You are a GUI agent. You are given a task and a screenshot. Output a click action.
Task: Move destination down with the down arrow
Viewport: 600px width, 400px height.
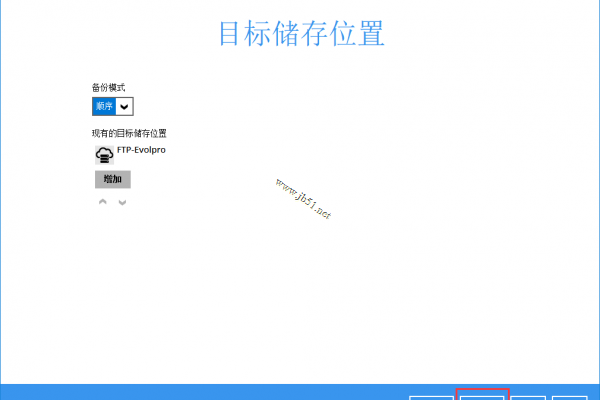(x=122, y=202)
